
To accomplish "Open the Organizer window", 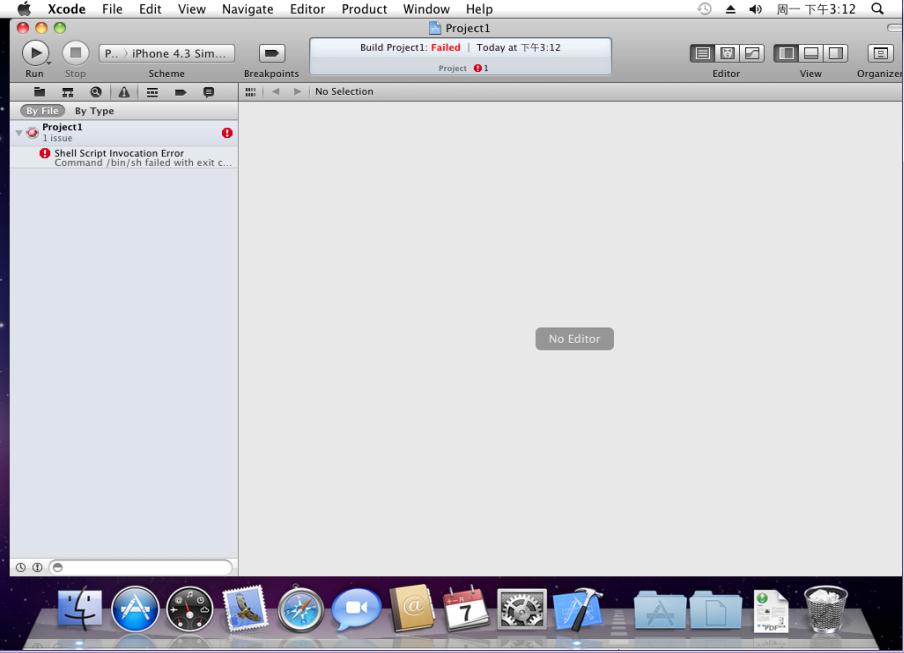I will click(880, 54).
